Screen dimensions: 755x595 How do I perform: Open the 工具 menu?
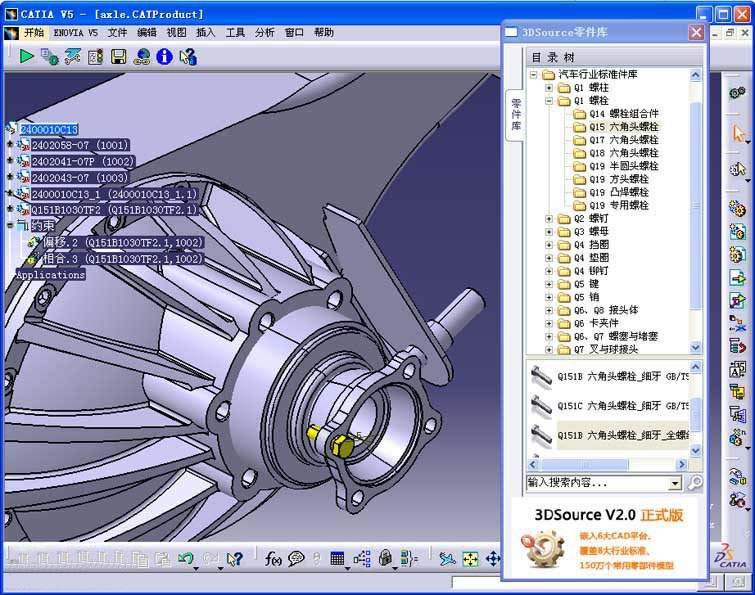coord(235,33)
